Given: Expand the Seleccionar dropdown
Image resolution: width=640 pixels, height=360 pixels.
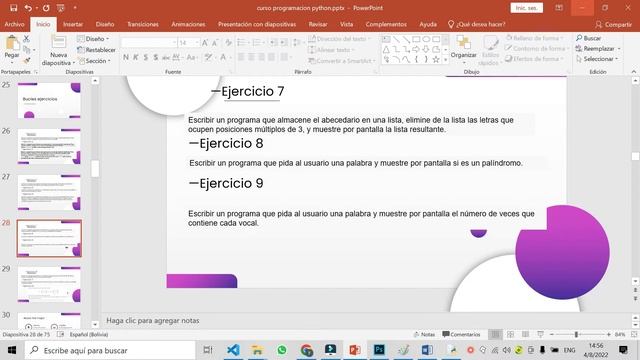Looking at the screenshot, I should (616, 59).
